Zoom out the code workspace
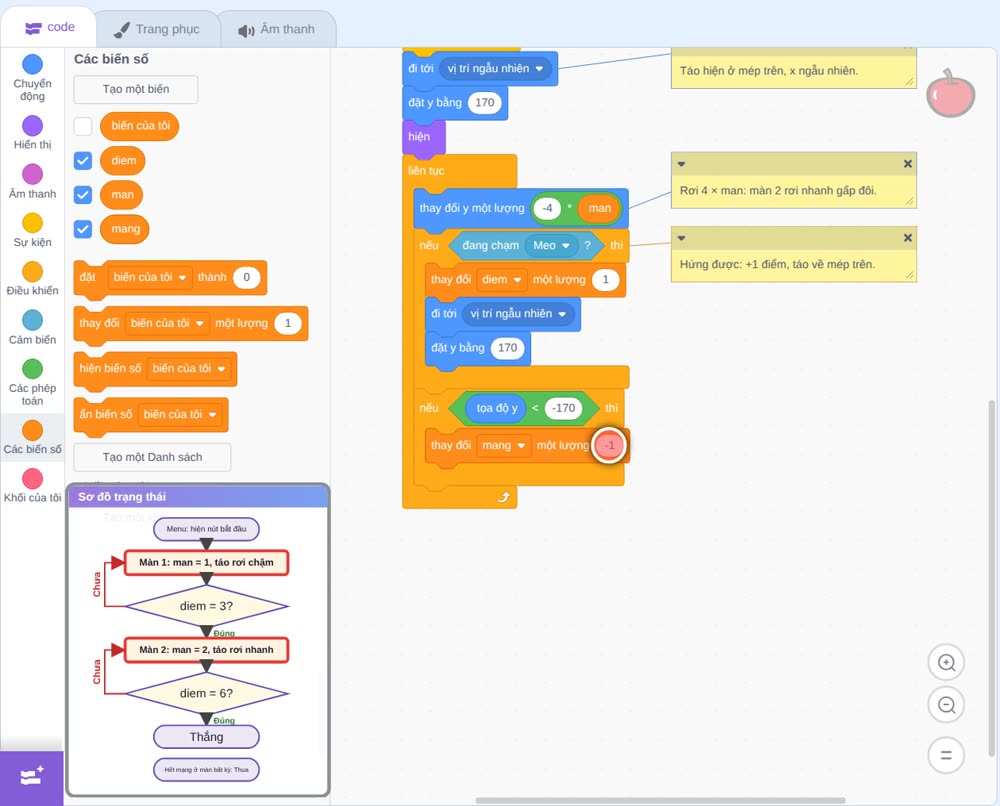This screenshot has width=1000, height=806. point(946,705)
